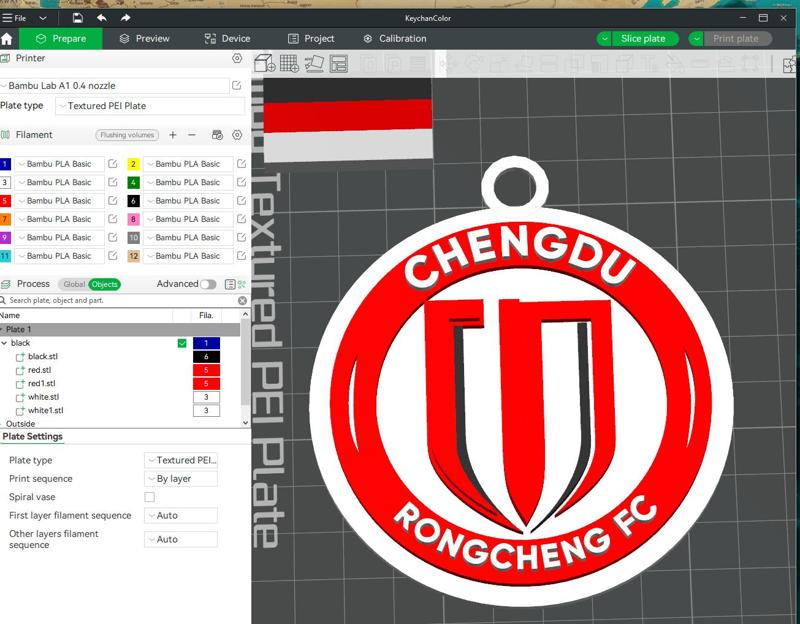Click the Arrange all objects icon
Image resolution: width=800 pixels, height=624 pixels.
339,64
